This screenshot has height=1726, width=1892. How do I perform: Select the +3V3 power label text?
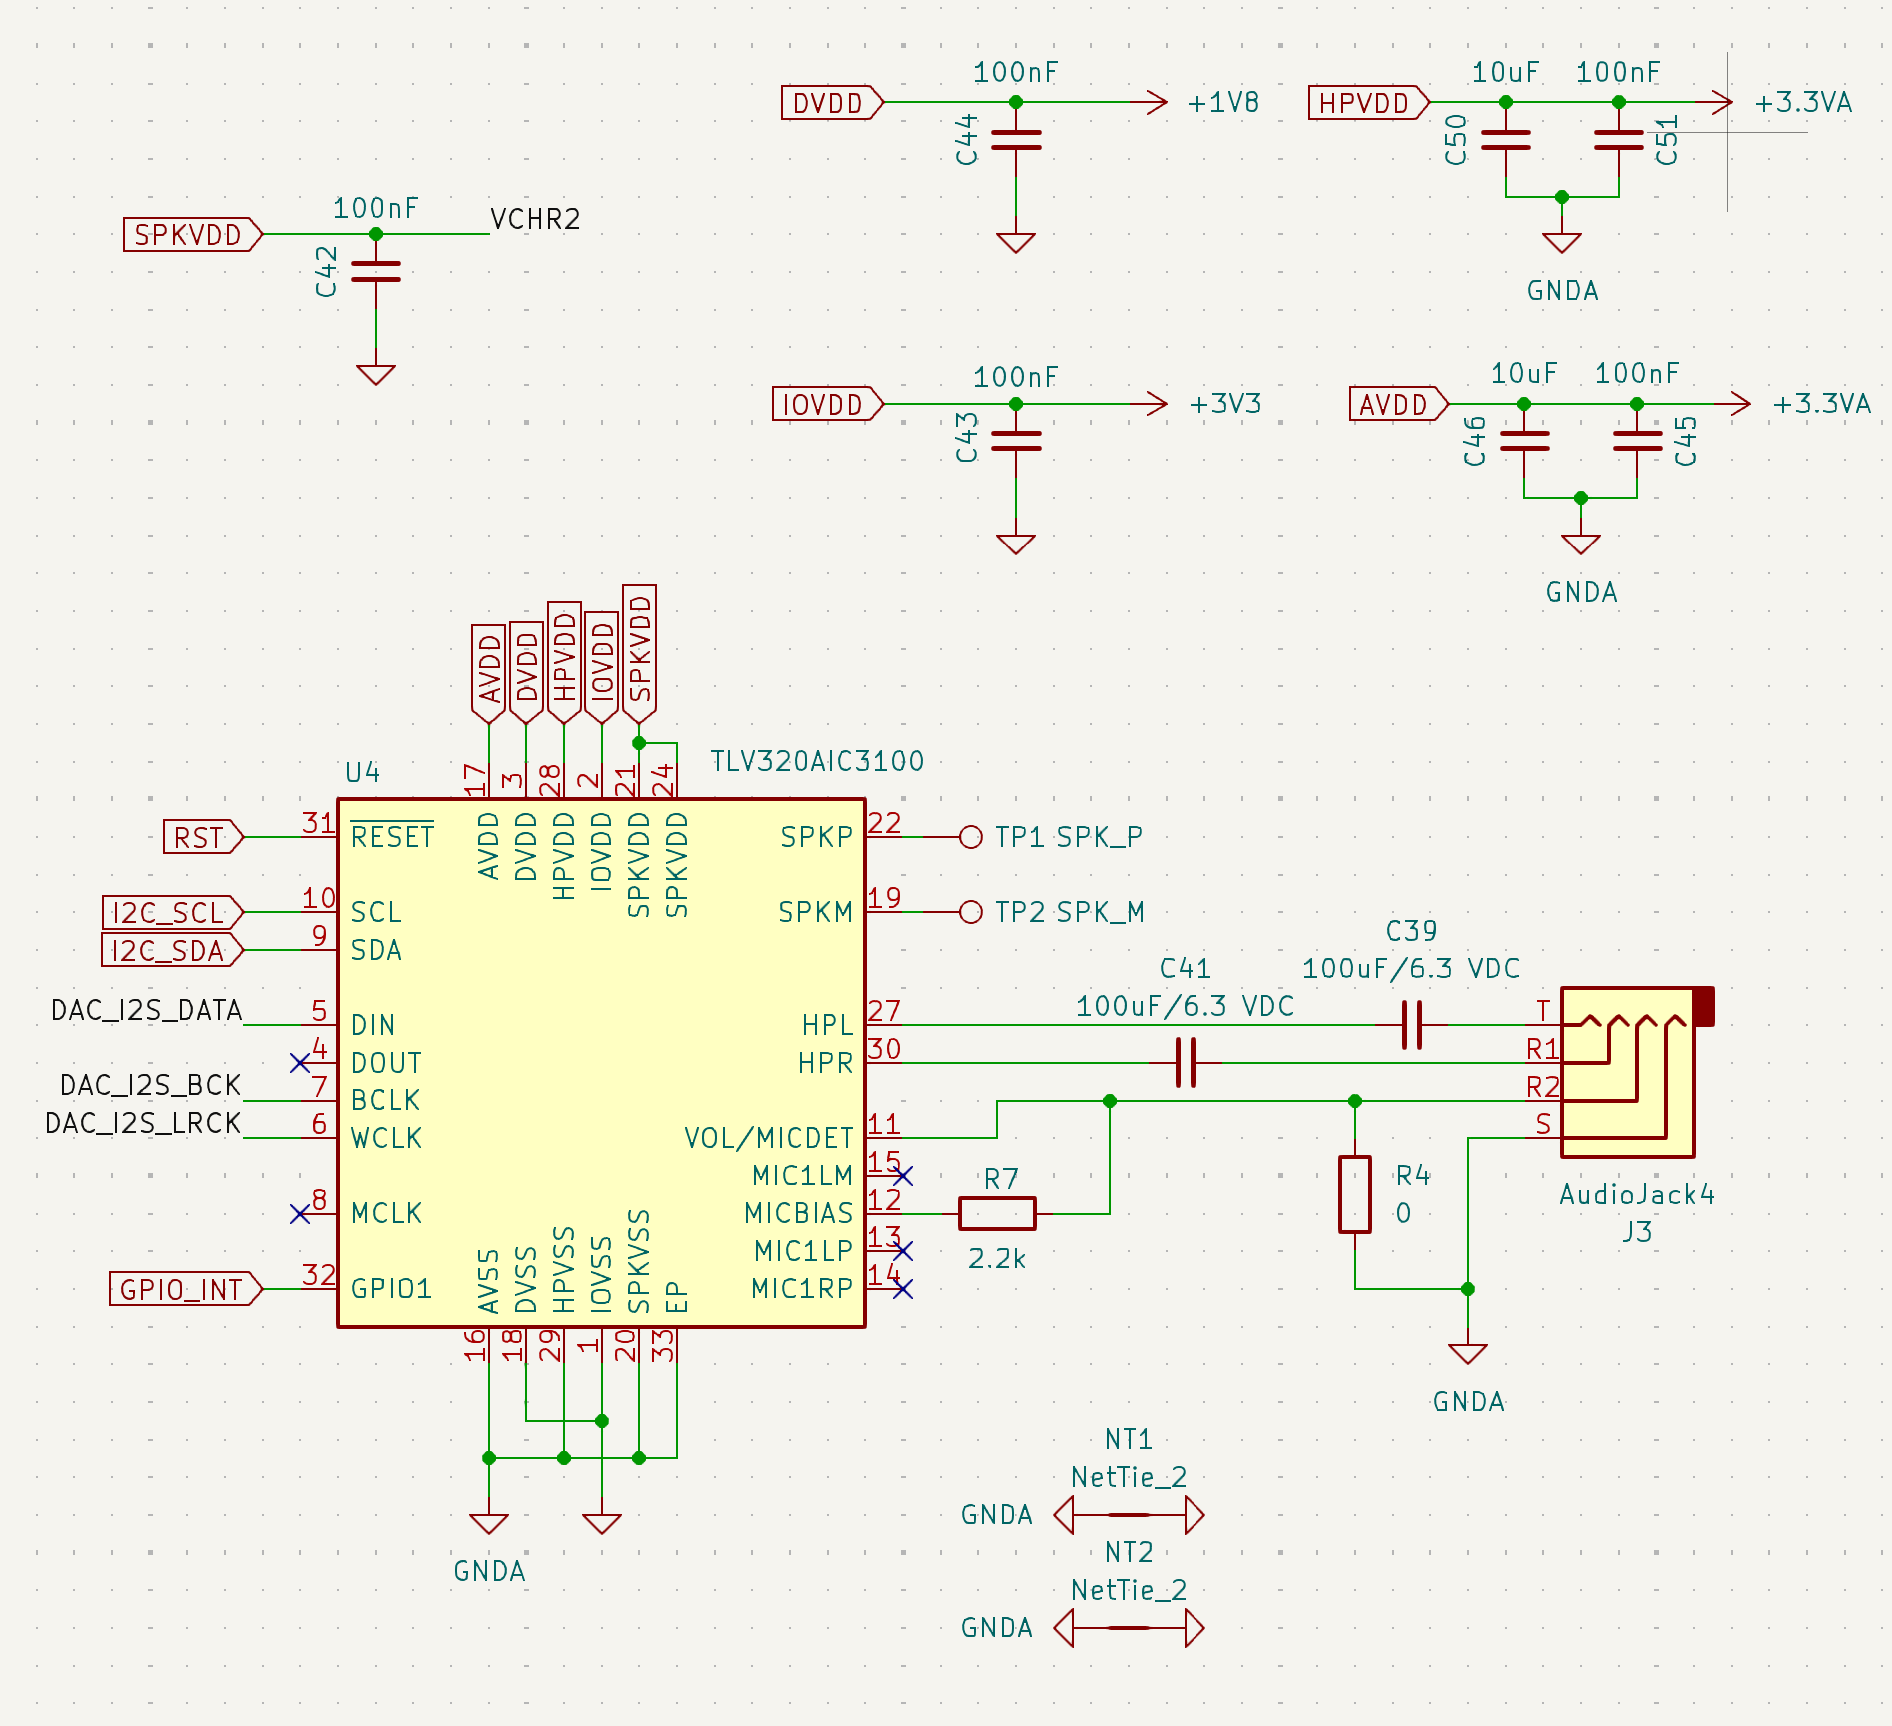click(1225, 404)
